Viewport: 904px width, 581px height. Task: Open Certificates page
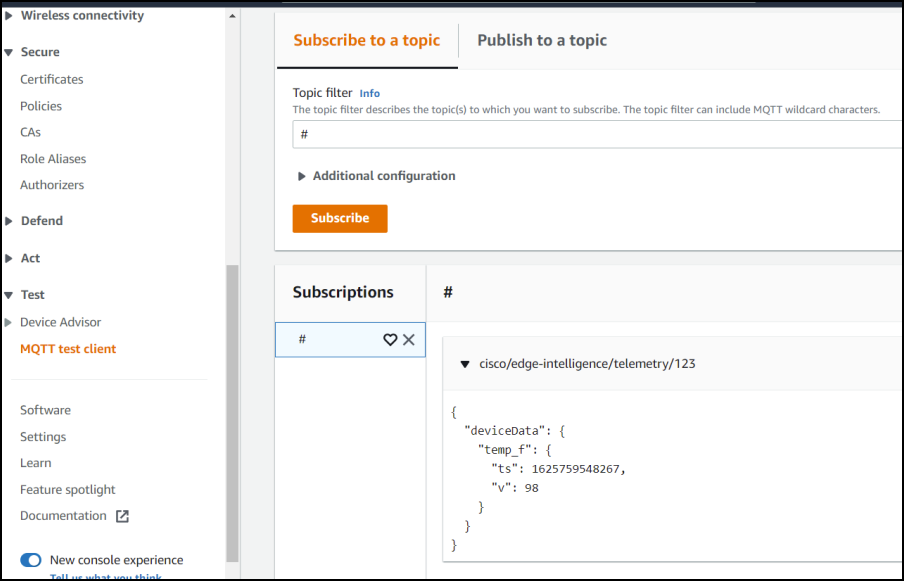coord(52,80)
